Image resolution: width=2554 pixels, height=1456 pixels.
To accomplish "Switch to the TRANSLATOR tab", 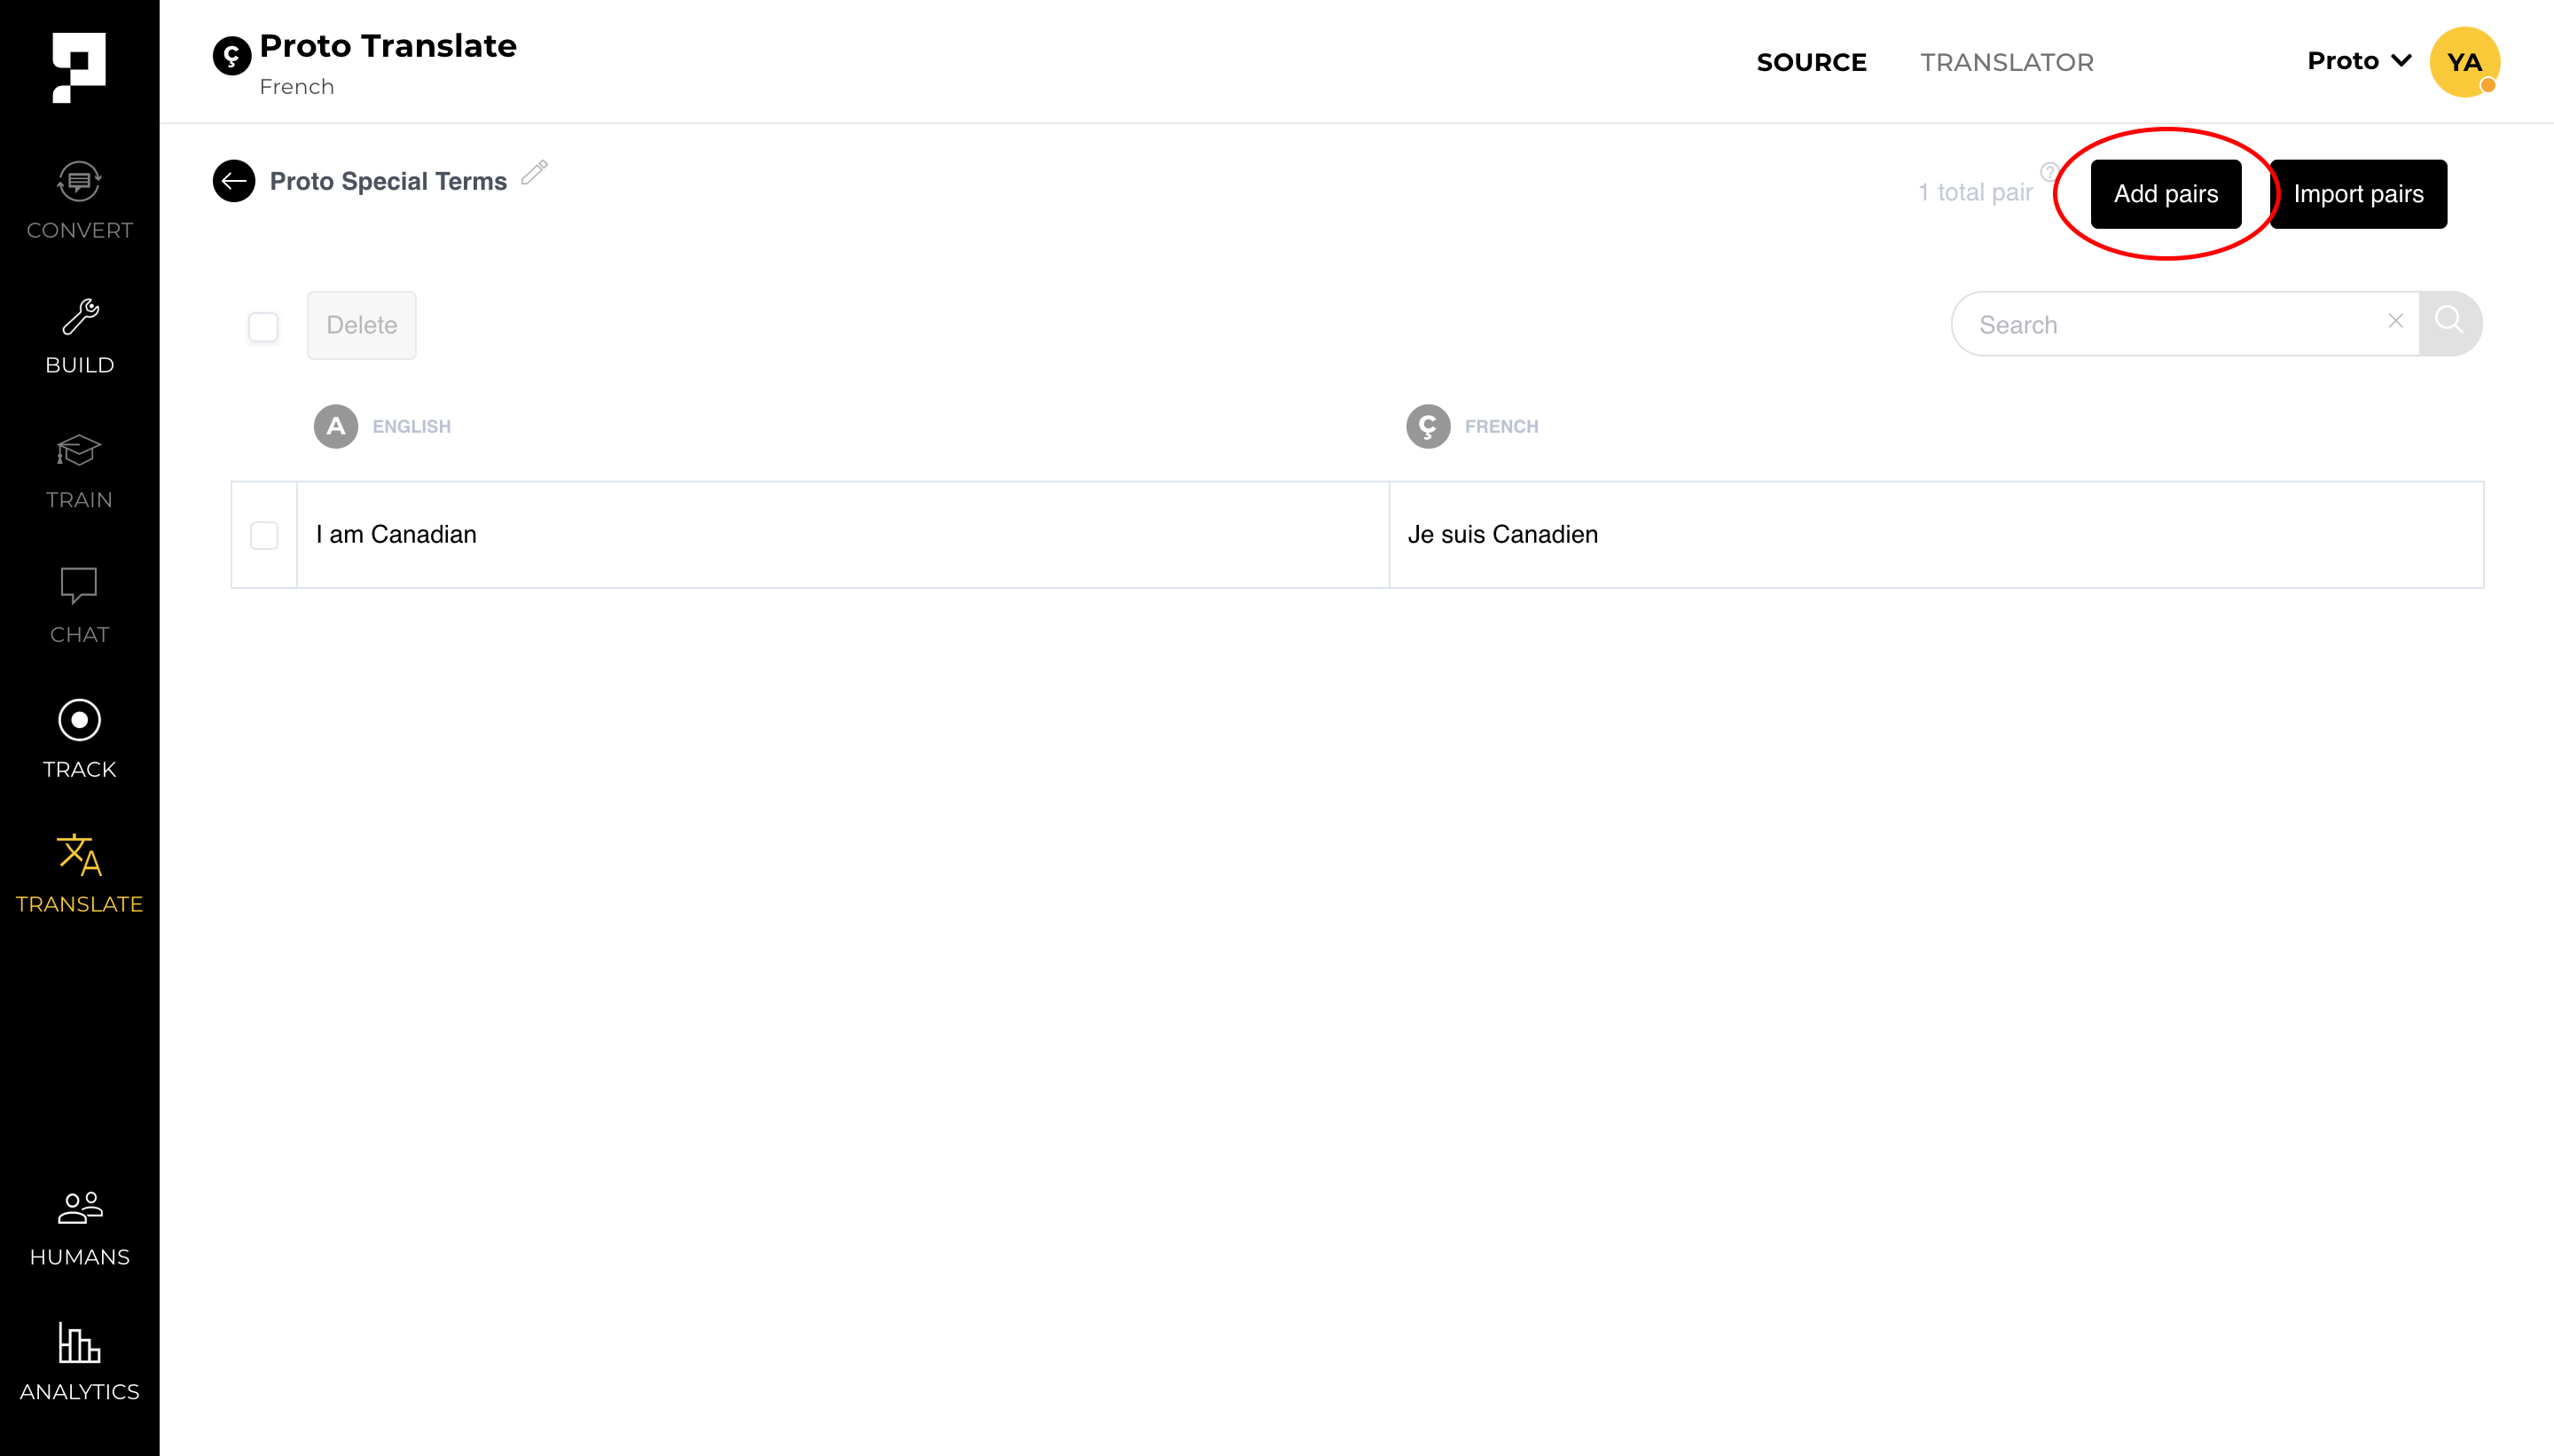I will [2006, 62].
